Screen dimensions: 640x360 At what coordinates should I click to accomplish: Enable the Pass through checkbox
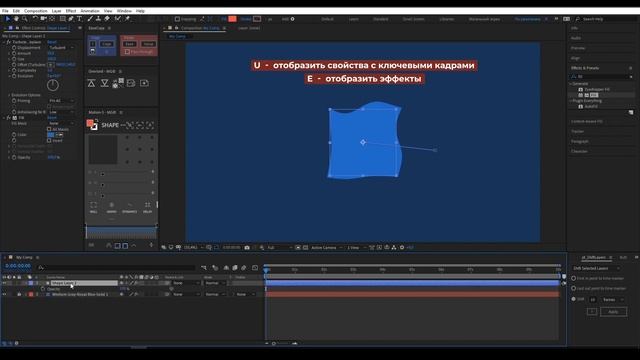pyautogui.click(x=127, y=52)
